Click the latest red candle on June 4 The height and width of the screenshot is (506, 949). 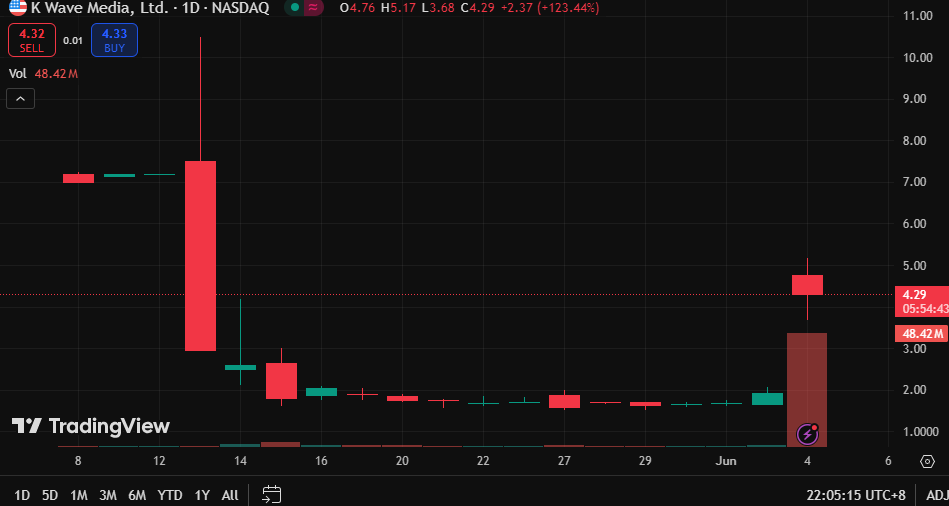[807, 285]
